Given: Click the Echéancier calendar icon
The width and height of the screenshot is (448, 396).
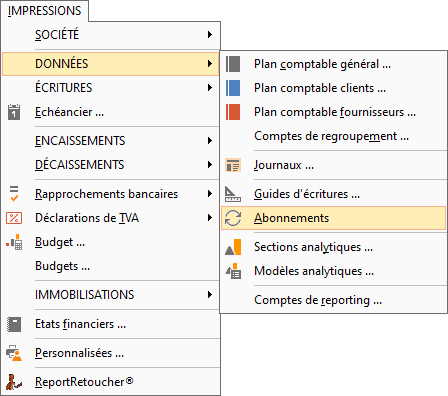Looking at the screenshot, I should point(14,112).
